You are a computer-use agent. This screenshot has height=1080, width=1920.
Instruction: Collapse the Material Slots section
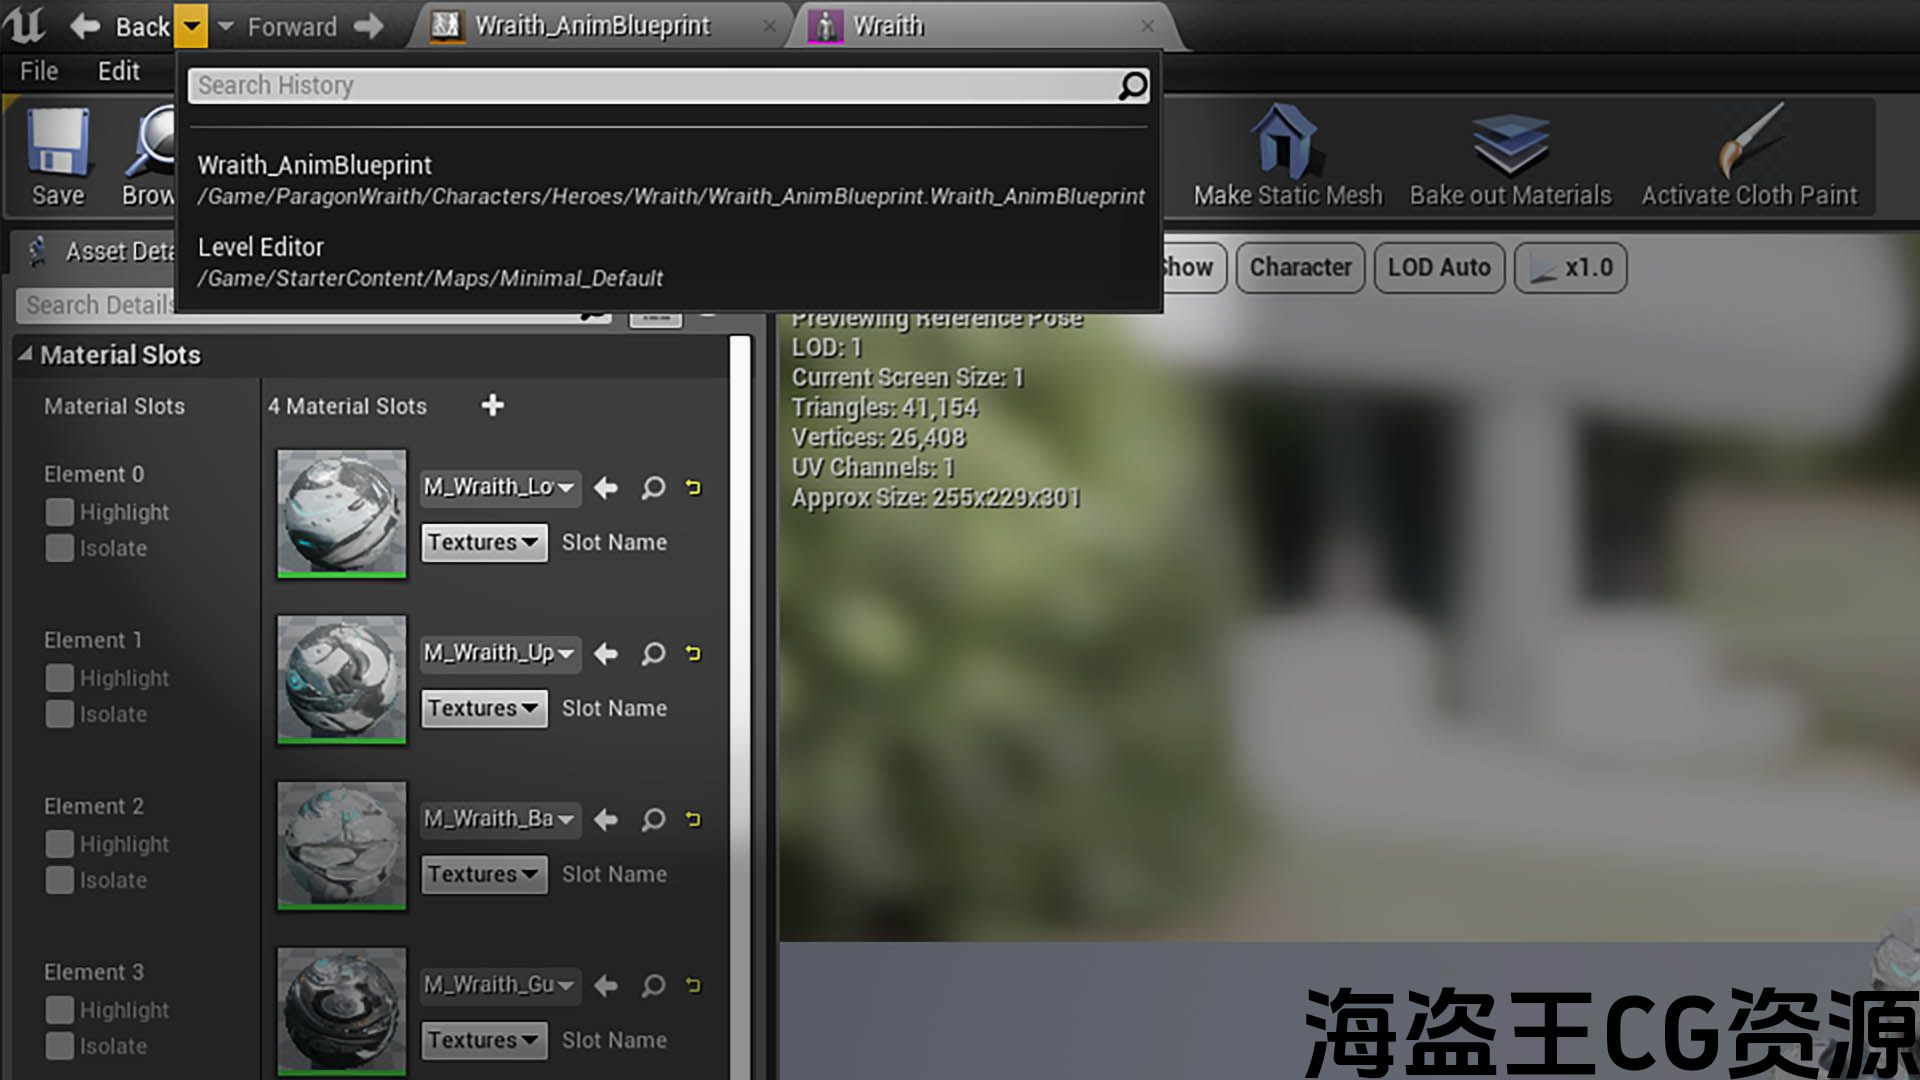[x=26, y=354]
